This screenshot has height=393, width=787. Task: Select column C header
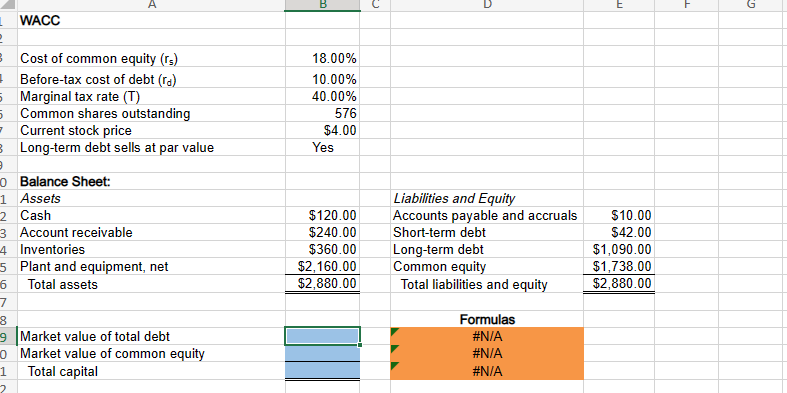(x=375, y=5)
